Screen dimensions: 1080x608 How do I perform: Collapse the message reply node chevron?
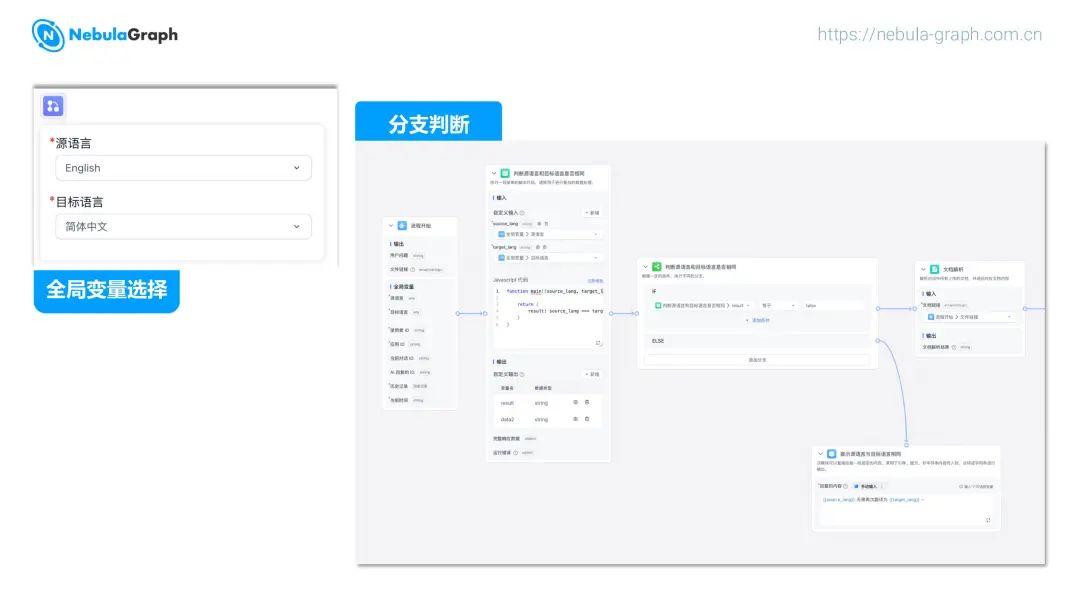[x=820, y=454]
